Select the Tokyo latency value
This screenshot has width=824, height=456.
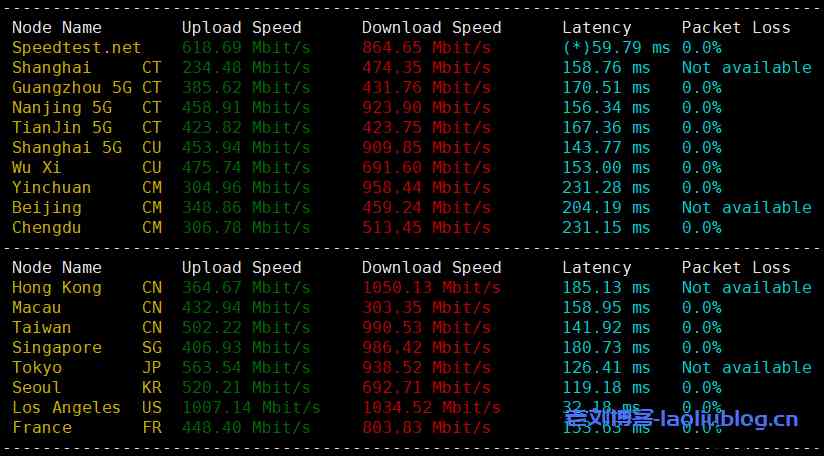coord(606,368)
